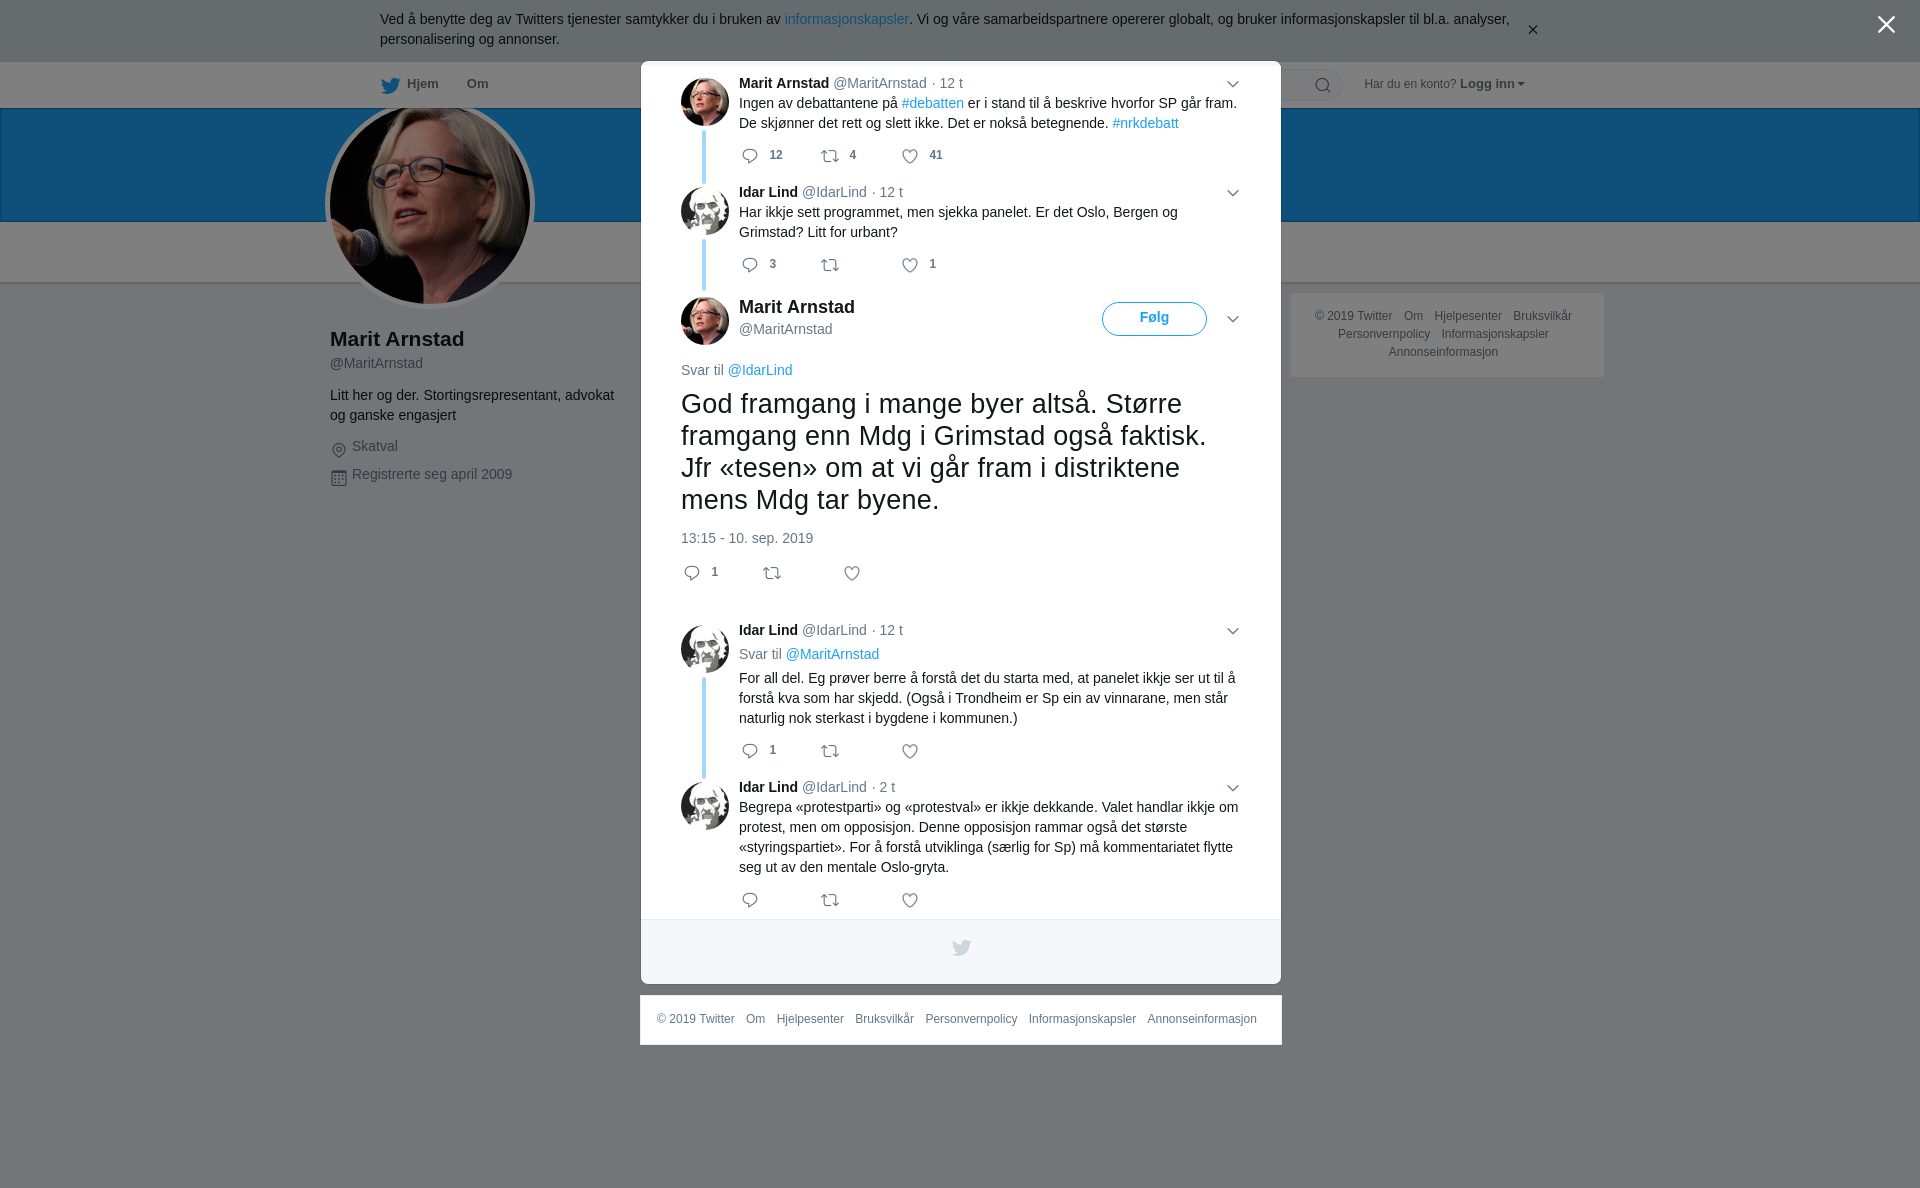1920x1188 pixels.
Task: Like the main tweet dated 10. sep. 2019
Action: click(852, 573)
